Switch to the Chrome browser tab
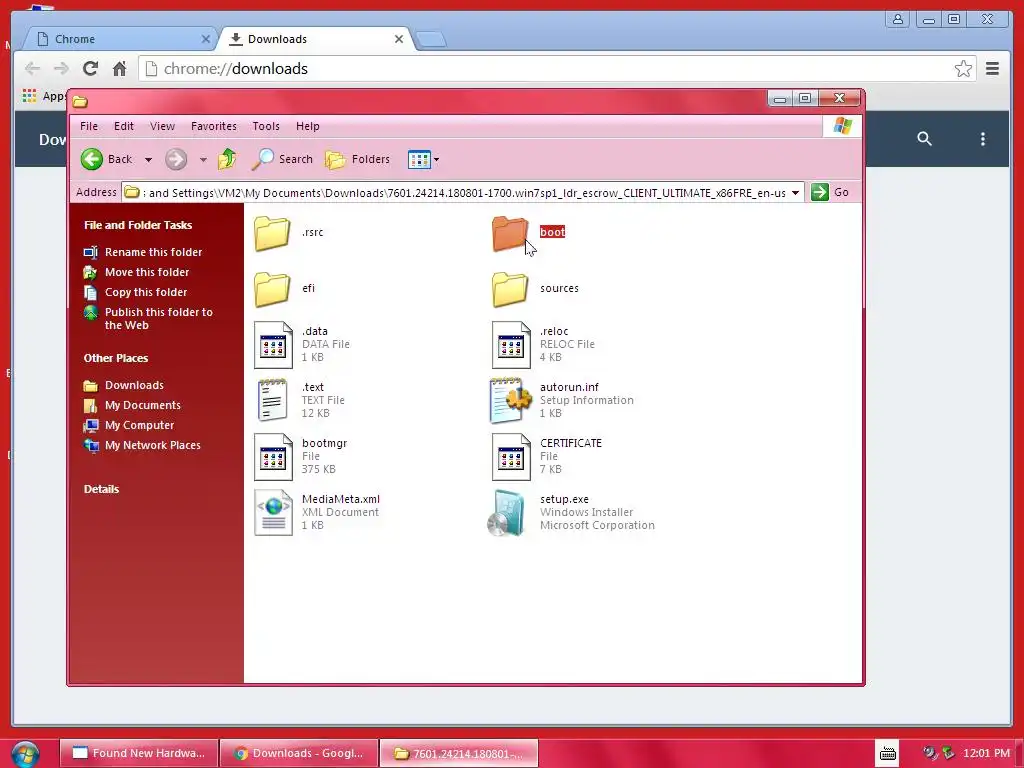Viewport: 1024px width, 768px height. tap(120, 39)
